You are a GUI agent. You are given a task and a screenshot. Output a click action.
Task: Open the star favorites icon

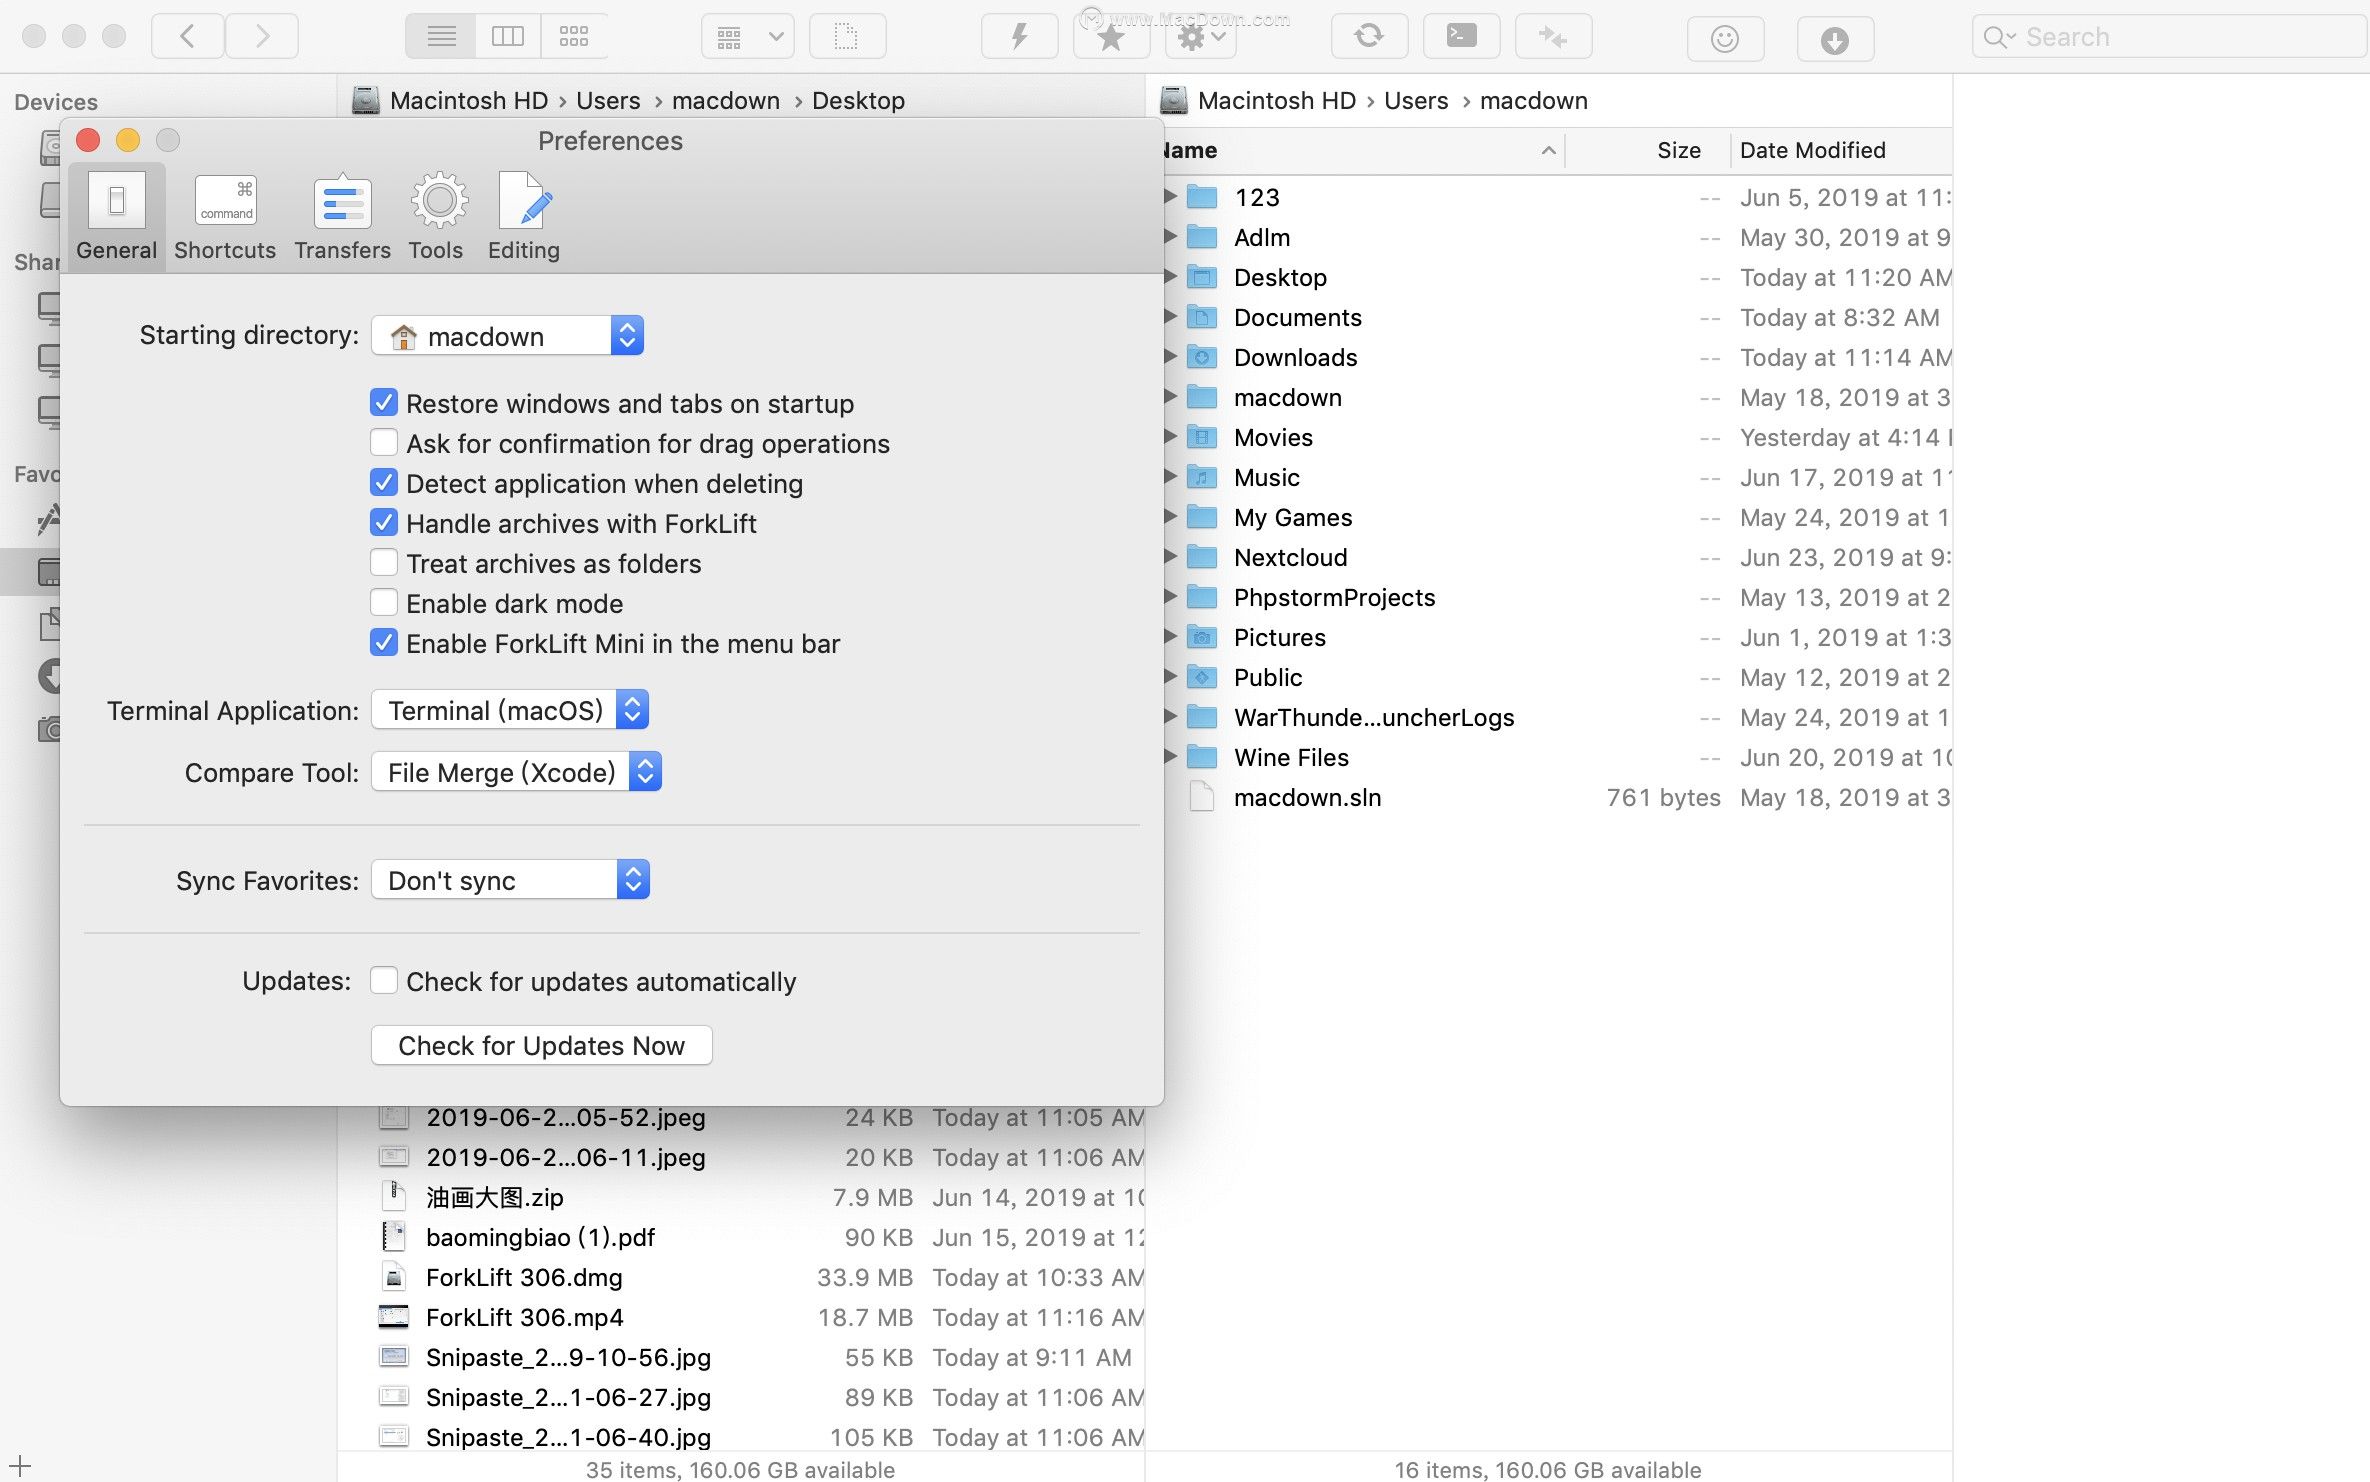(1111, 37)
